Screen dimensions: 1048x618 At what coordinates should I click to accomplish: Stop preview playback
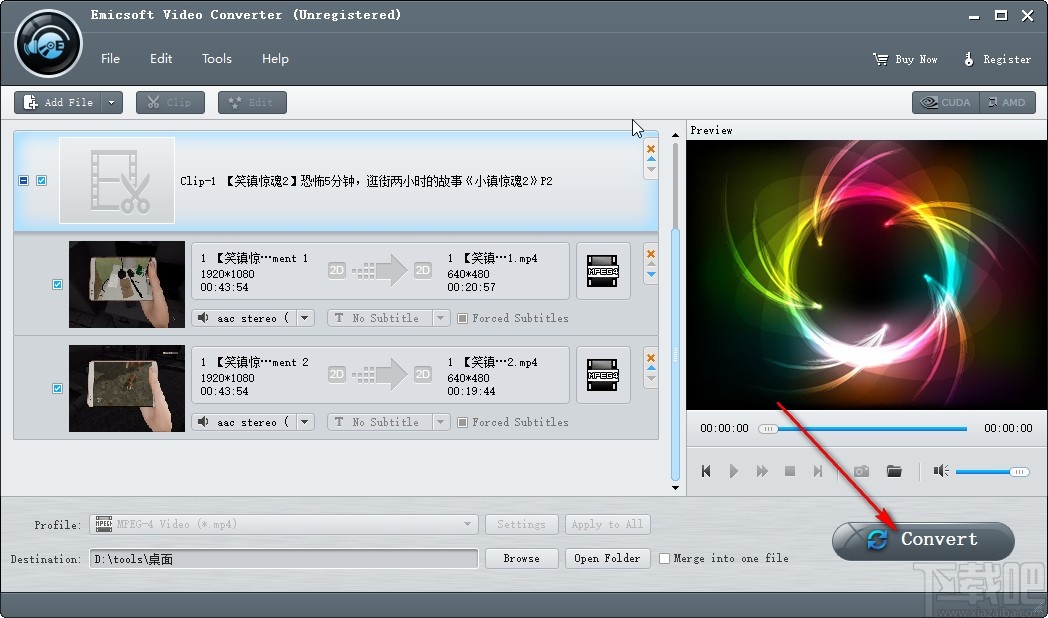(790, 471)
